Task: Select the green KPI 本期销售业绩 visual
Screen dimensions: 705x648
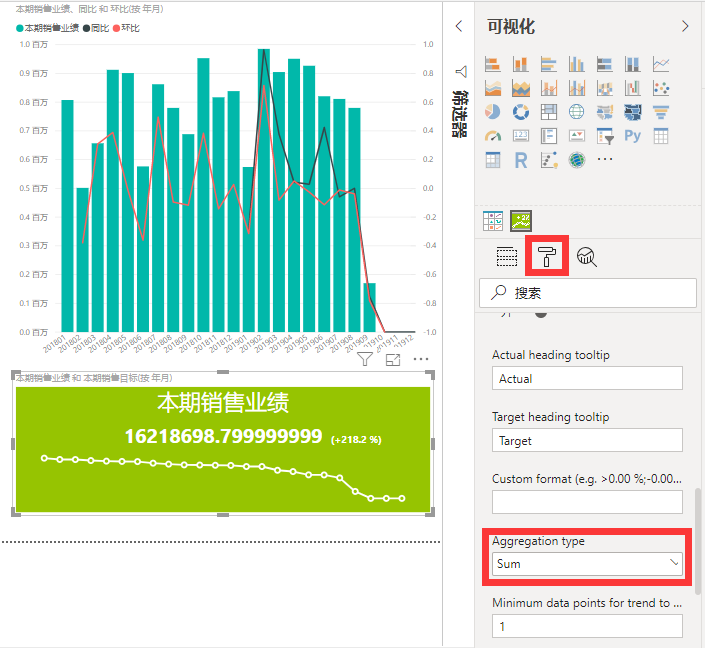Action: (x=223, y=449)
